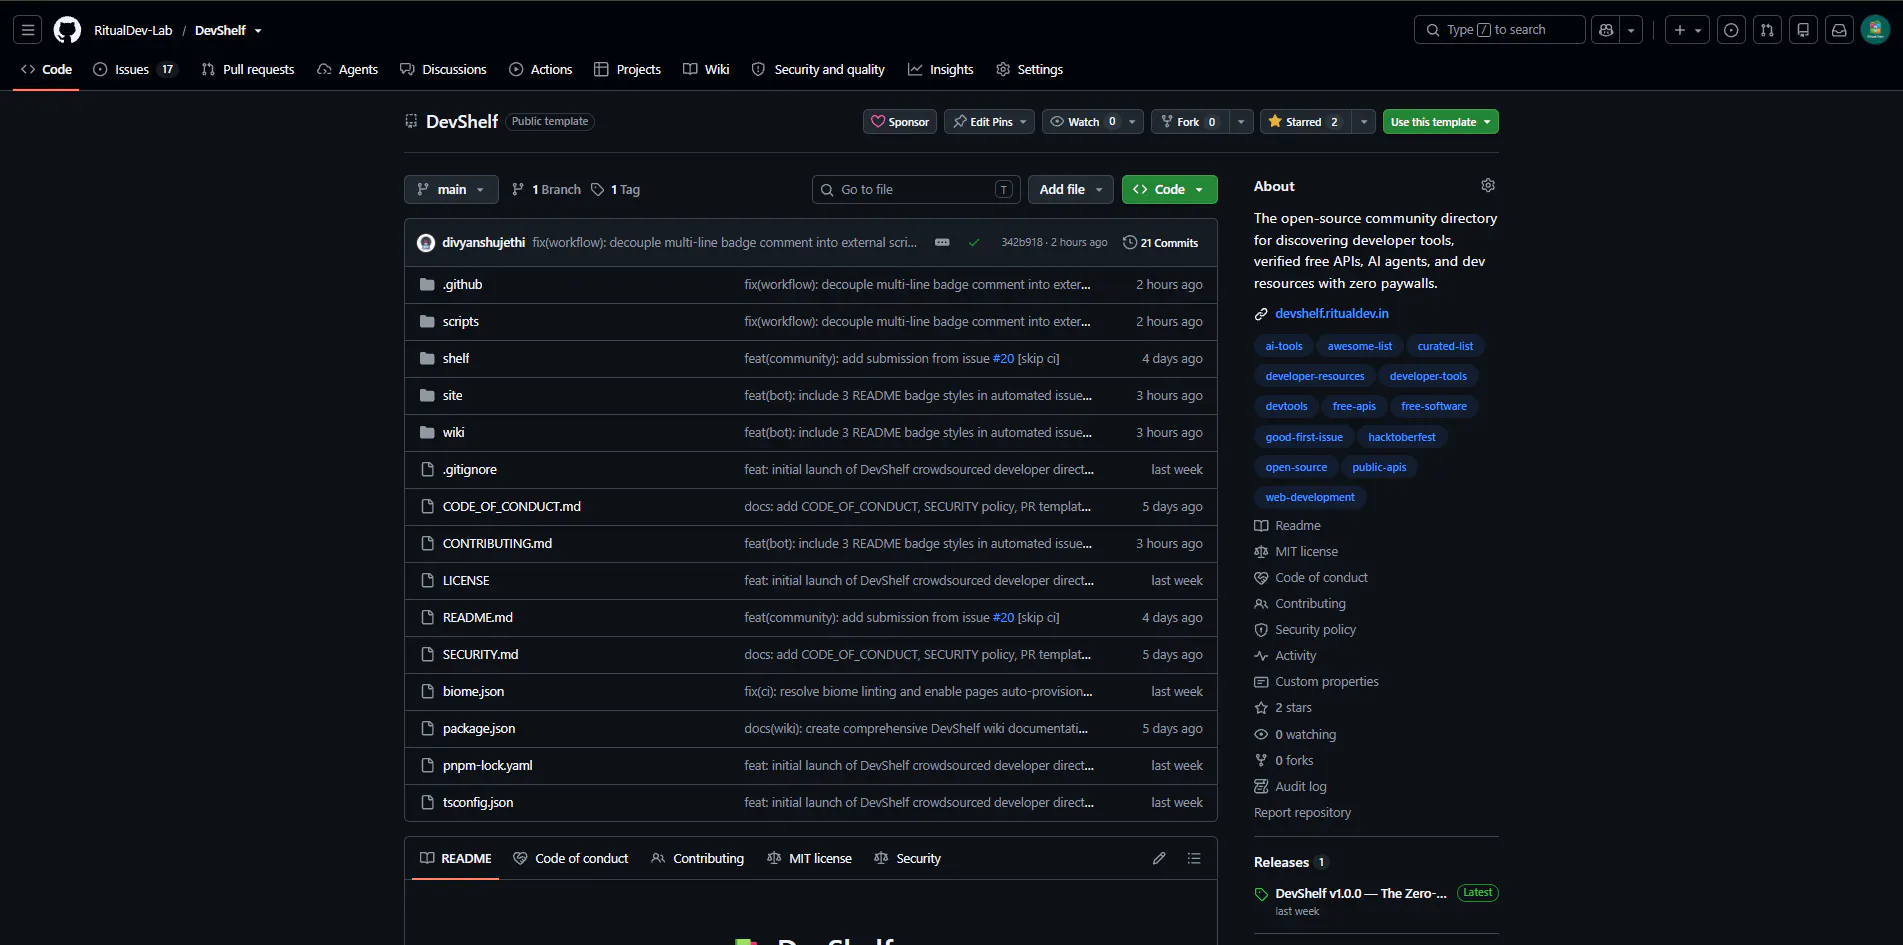The height and width of the screenshot is (945, 1903).
Task: Open the .github folder icon
Action: 427,284
